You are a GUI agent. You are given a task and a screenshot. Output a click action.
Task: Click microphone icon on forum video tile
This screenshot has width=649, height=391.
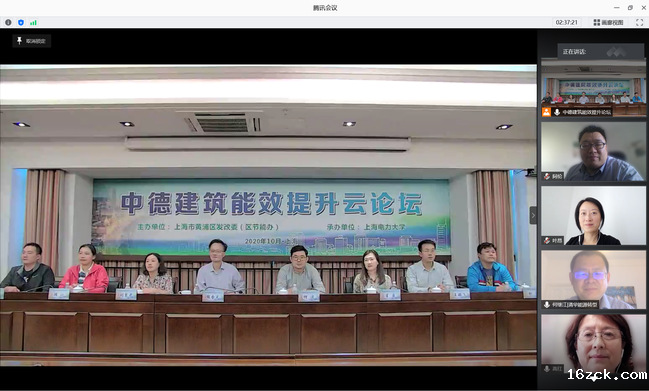pos(557,112)
